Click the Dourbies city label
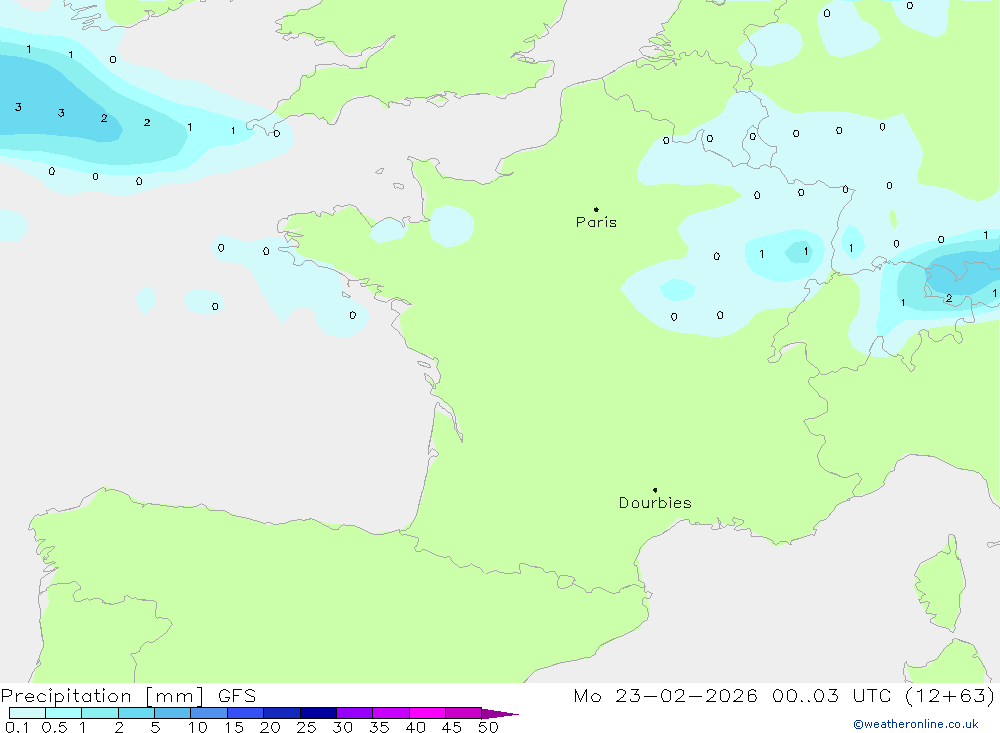The image size is (1000, 733). coord(655,503)
